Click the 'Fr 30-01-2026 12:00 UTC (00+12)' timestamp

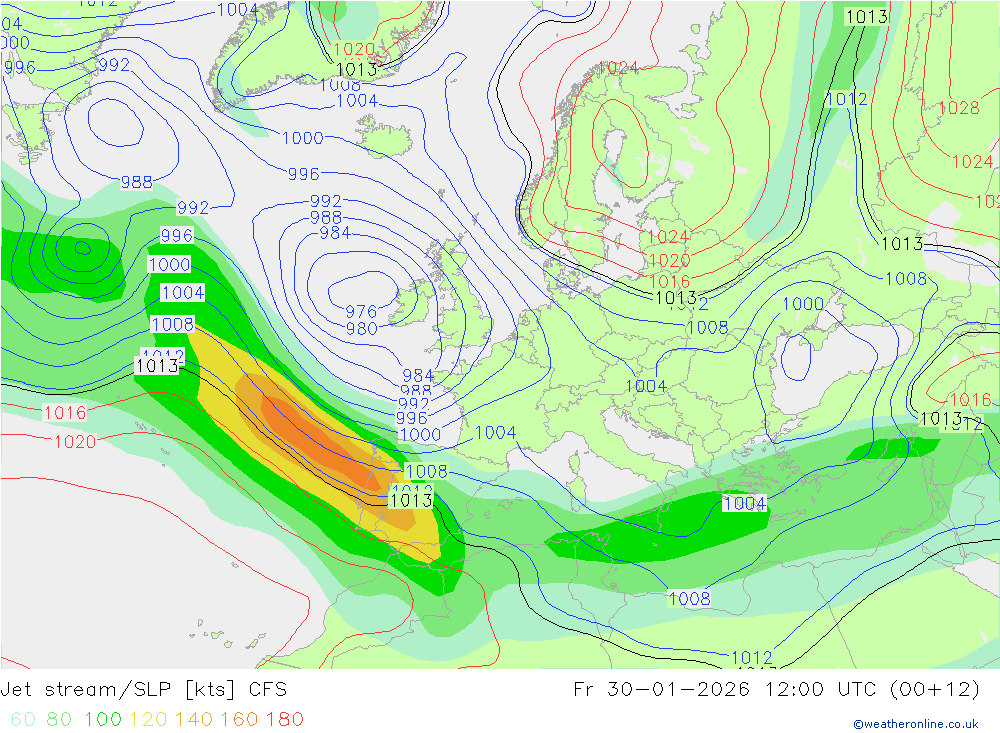(x=776, y=690)
